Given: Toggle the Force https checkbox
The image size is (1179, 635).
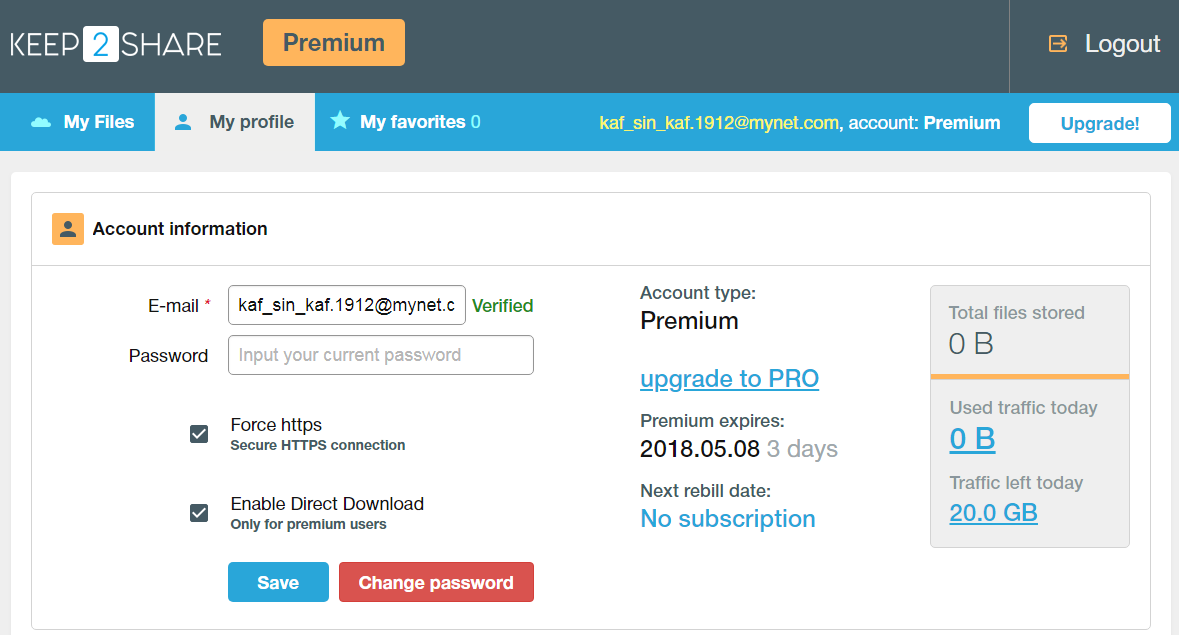Looking at the screenshot, I should pos(199,434).
